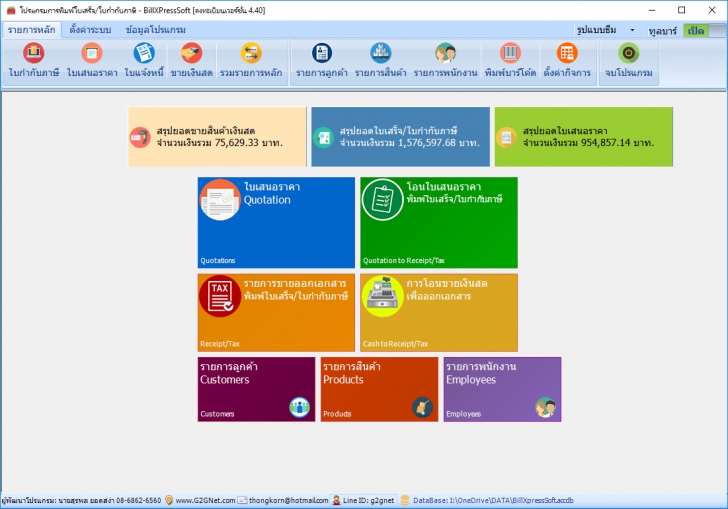
Task: Expand the รูปแบบธีม theme dropdown arrow
Action: pos(632,30)
